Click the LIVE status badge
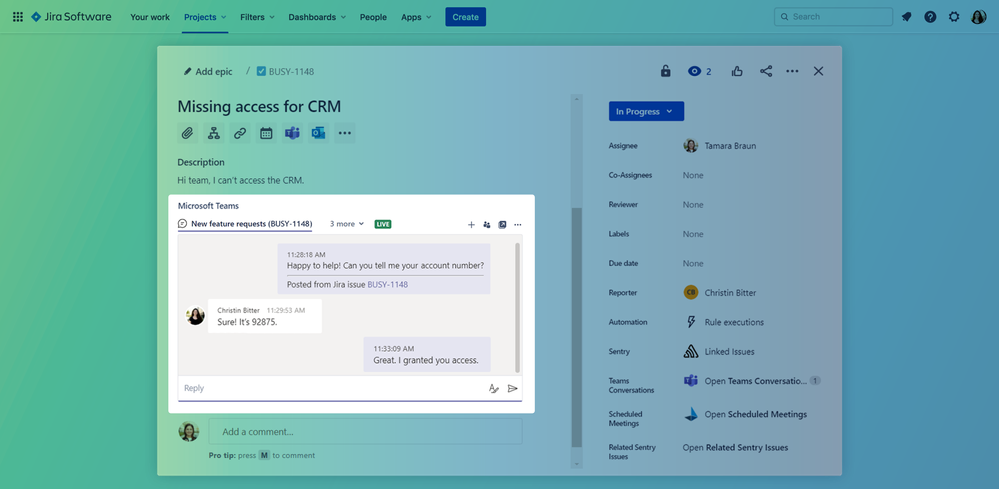The width and height of the screenshot is (999, 489). coord(383,224)
